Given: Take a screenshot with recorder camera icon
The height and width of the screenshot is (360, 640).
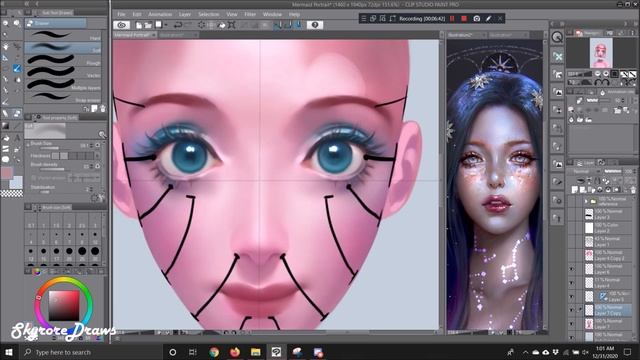Looking at the screenshot, I should [x=476, y=18].
